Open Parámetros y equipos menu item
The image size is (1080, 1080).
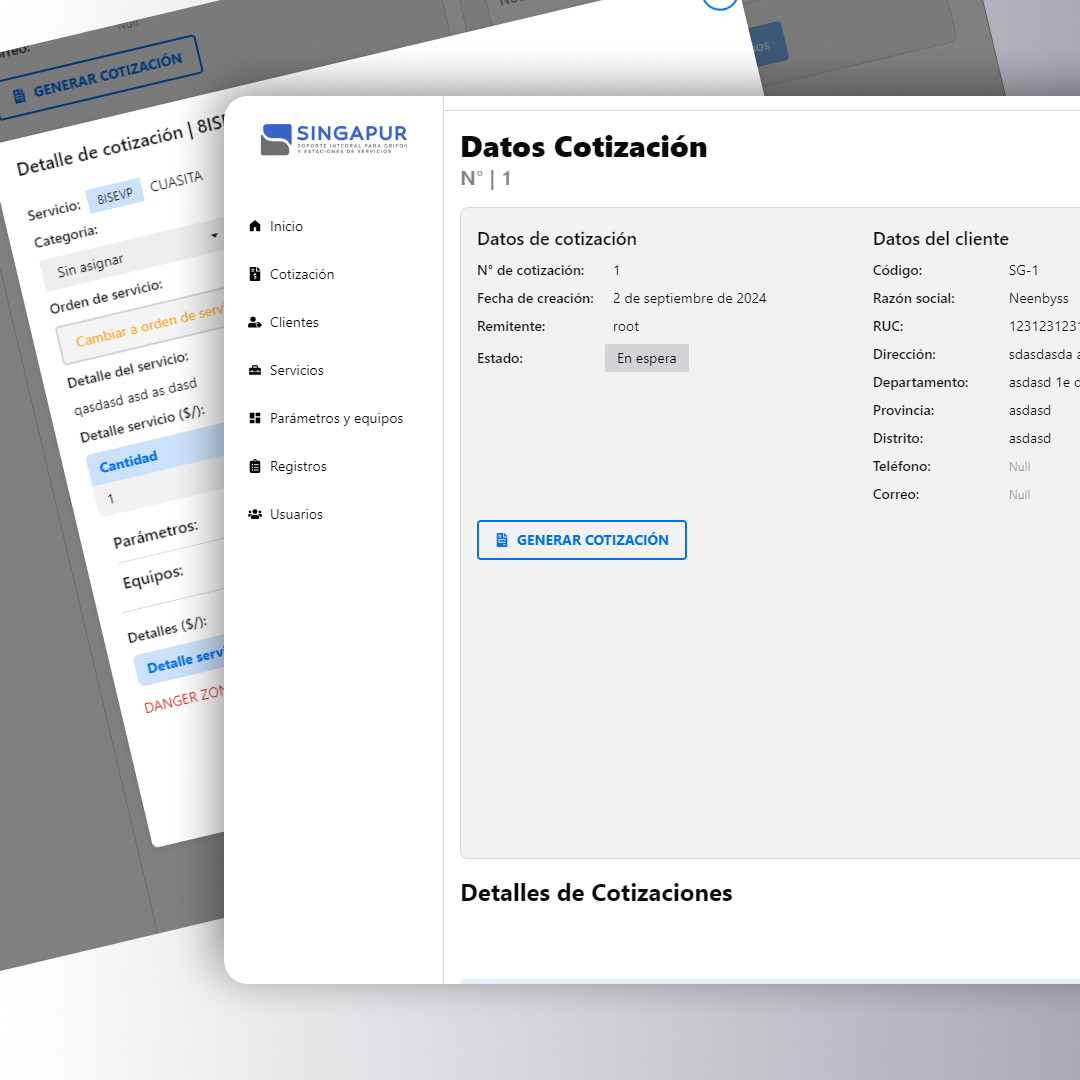coord(336,418)
